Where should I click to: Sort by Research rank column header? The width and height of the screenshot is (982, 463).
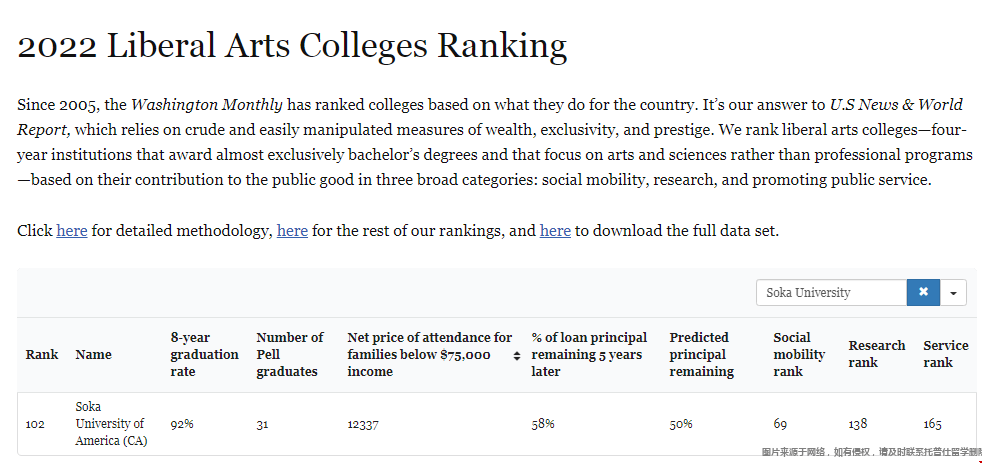876,354
